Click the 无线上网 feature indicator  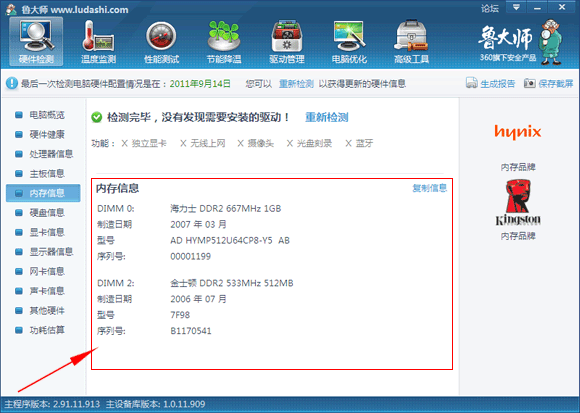click(203, 143)
